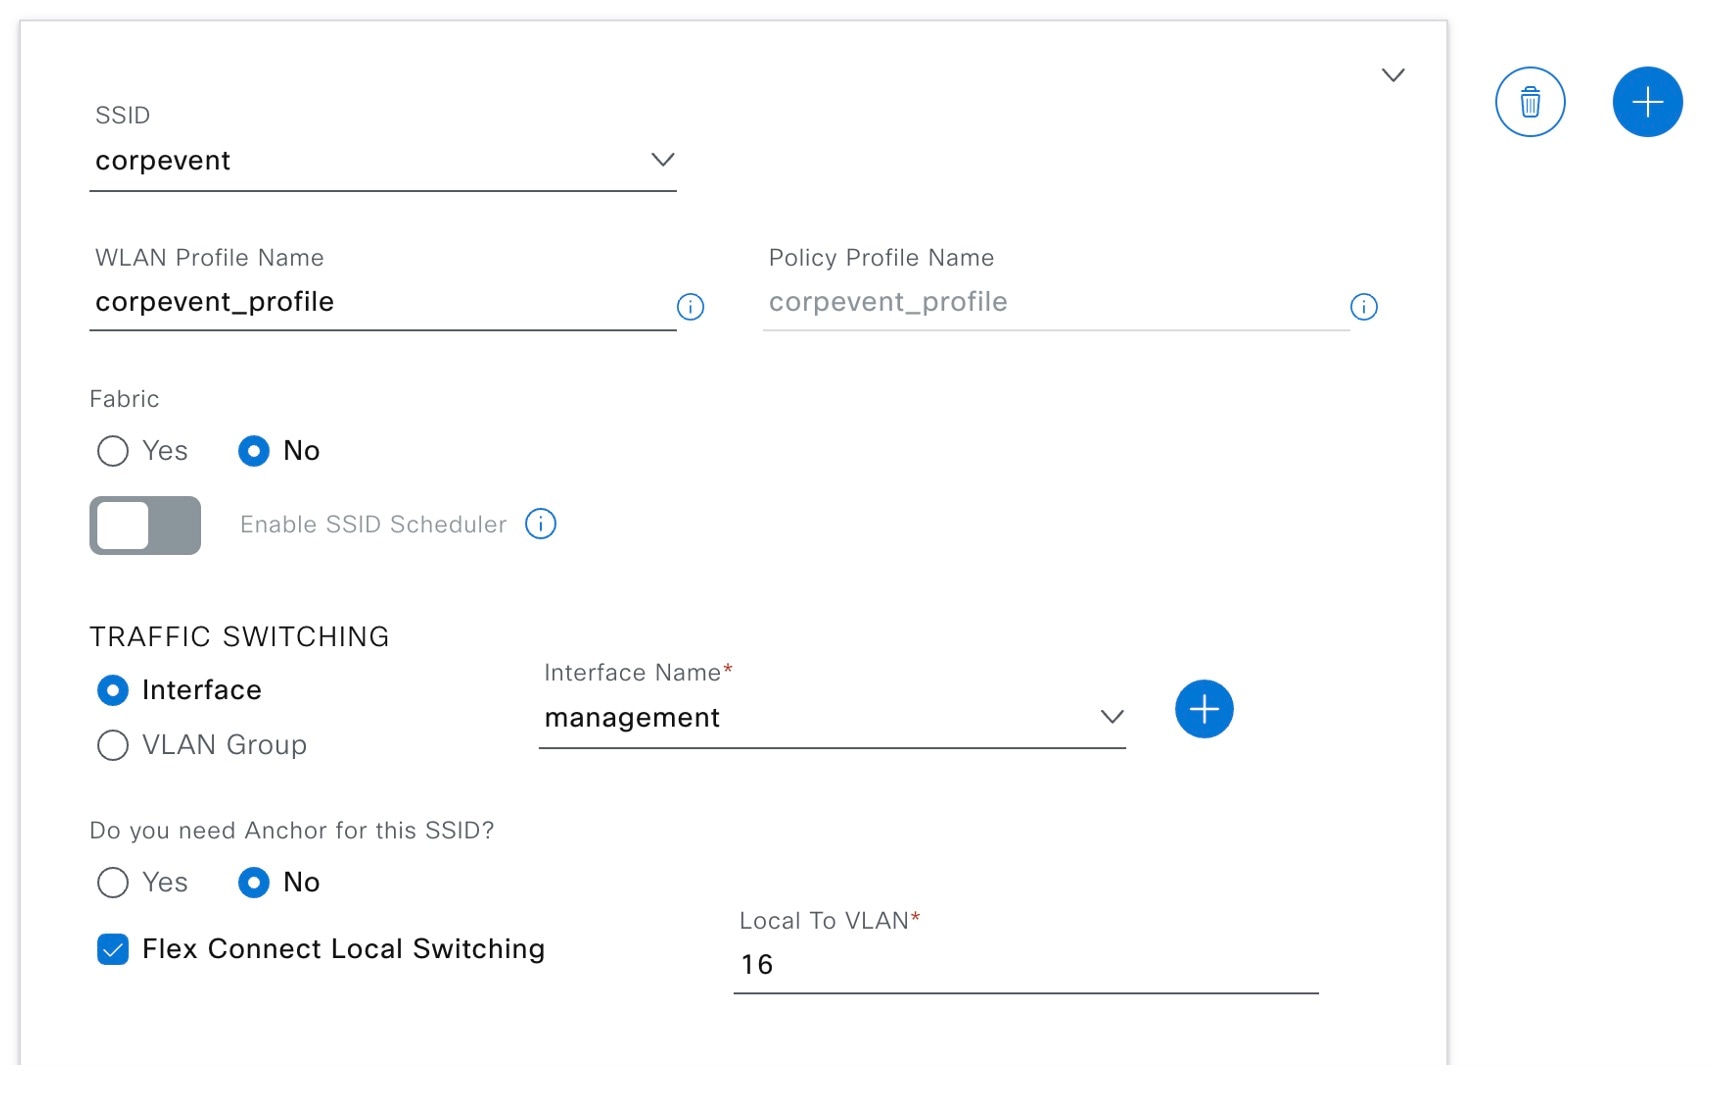Select Interface traffic switching option
The width and height of the screenshot is (1712, 1118).
113,690
